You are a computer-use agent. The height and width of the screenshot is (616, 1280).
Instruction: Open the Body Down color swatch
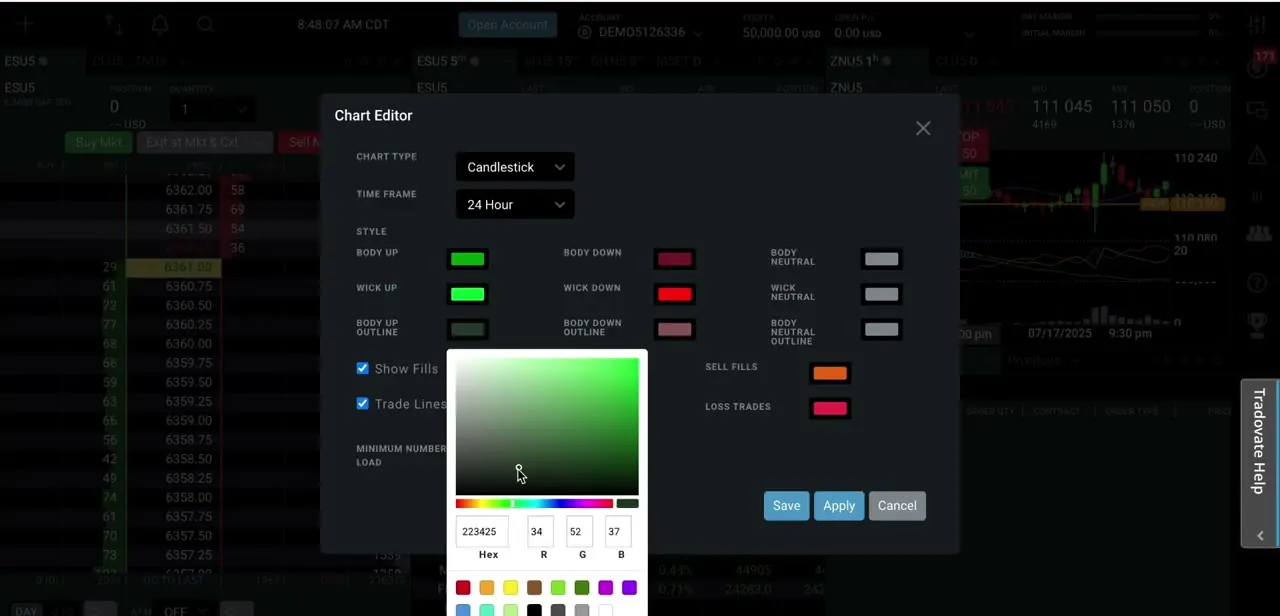675,259
